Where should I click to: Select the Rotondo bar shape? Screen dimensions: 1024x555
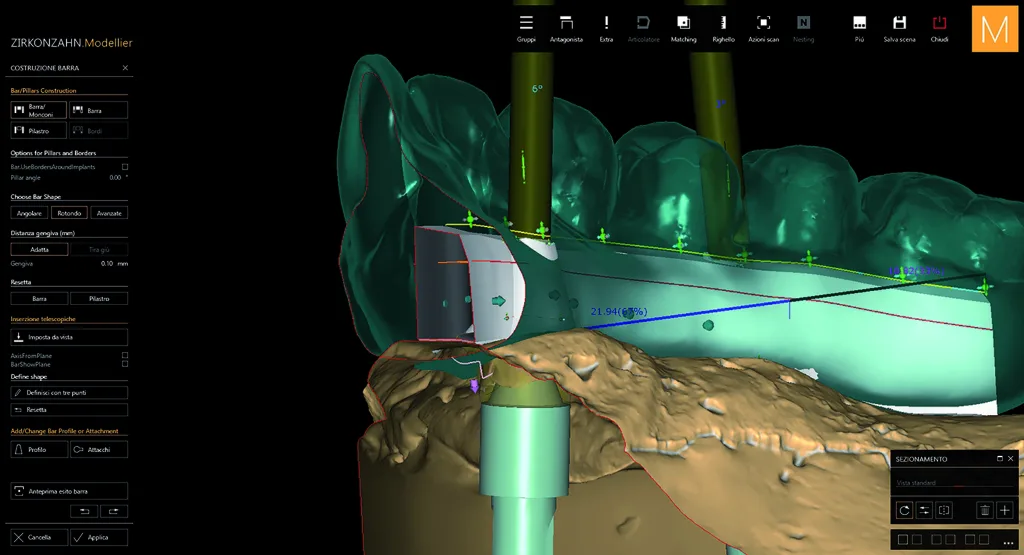coord(69,213)
